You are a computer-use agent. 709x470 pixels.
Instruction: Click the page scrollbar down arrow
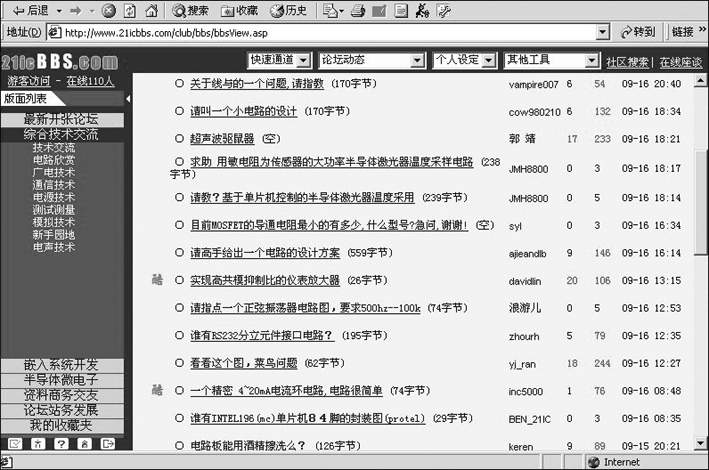point(700,443)
